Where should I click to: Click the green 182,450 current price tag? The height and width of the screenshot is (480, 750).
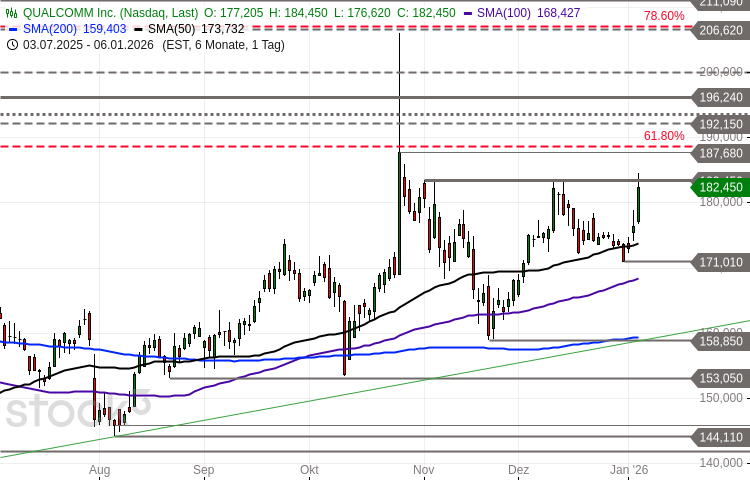(x=720, y=187)
